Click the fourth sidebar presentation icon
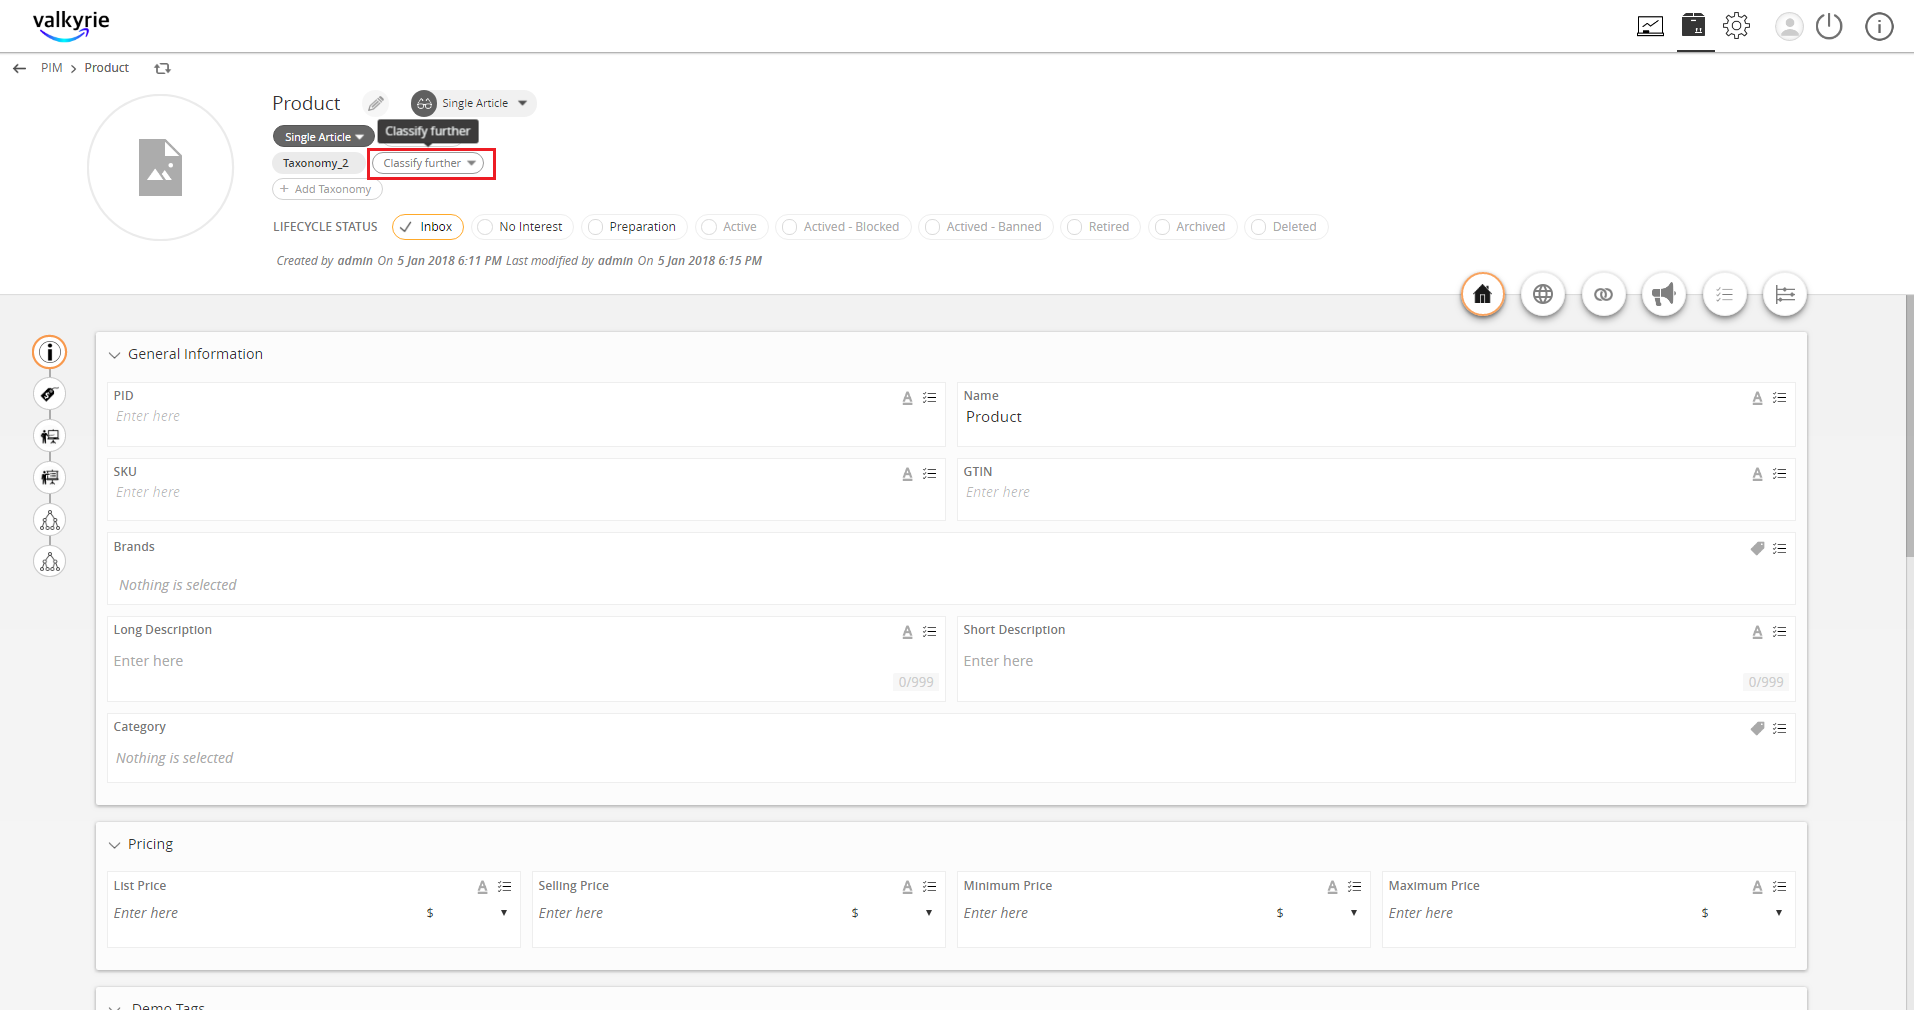Screen dimensions: 1914x1010 pos(50,478)
